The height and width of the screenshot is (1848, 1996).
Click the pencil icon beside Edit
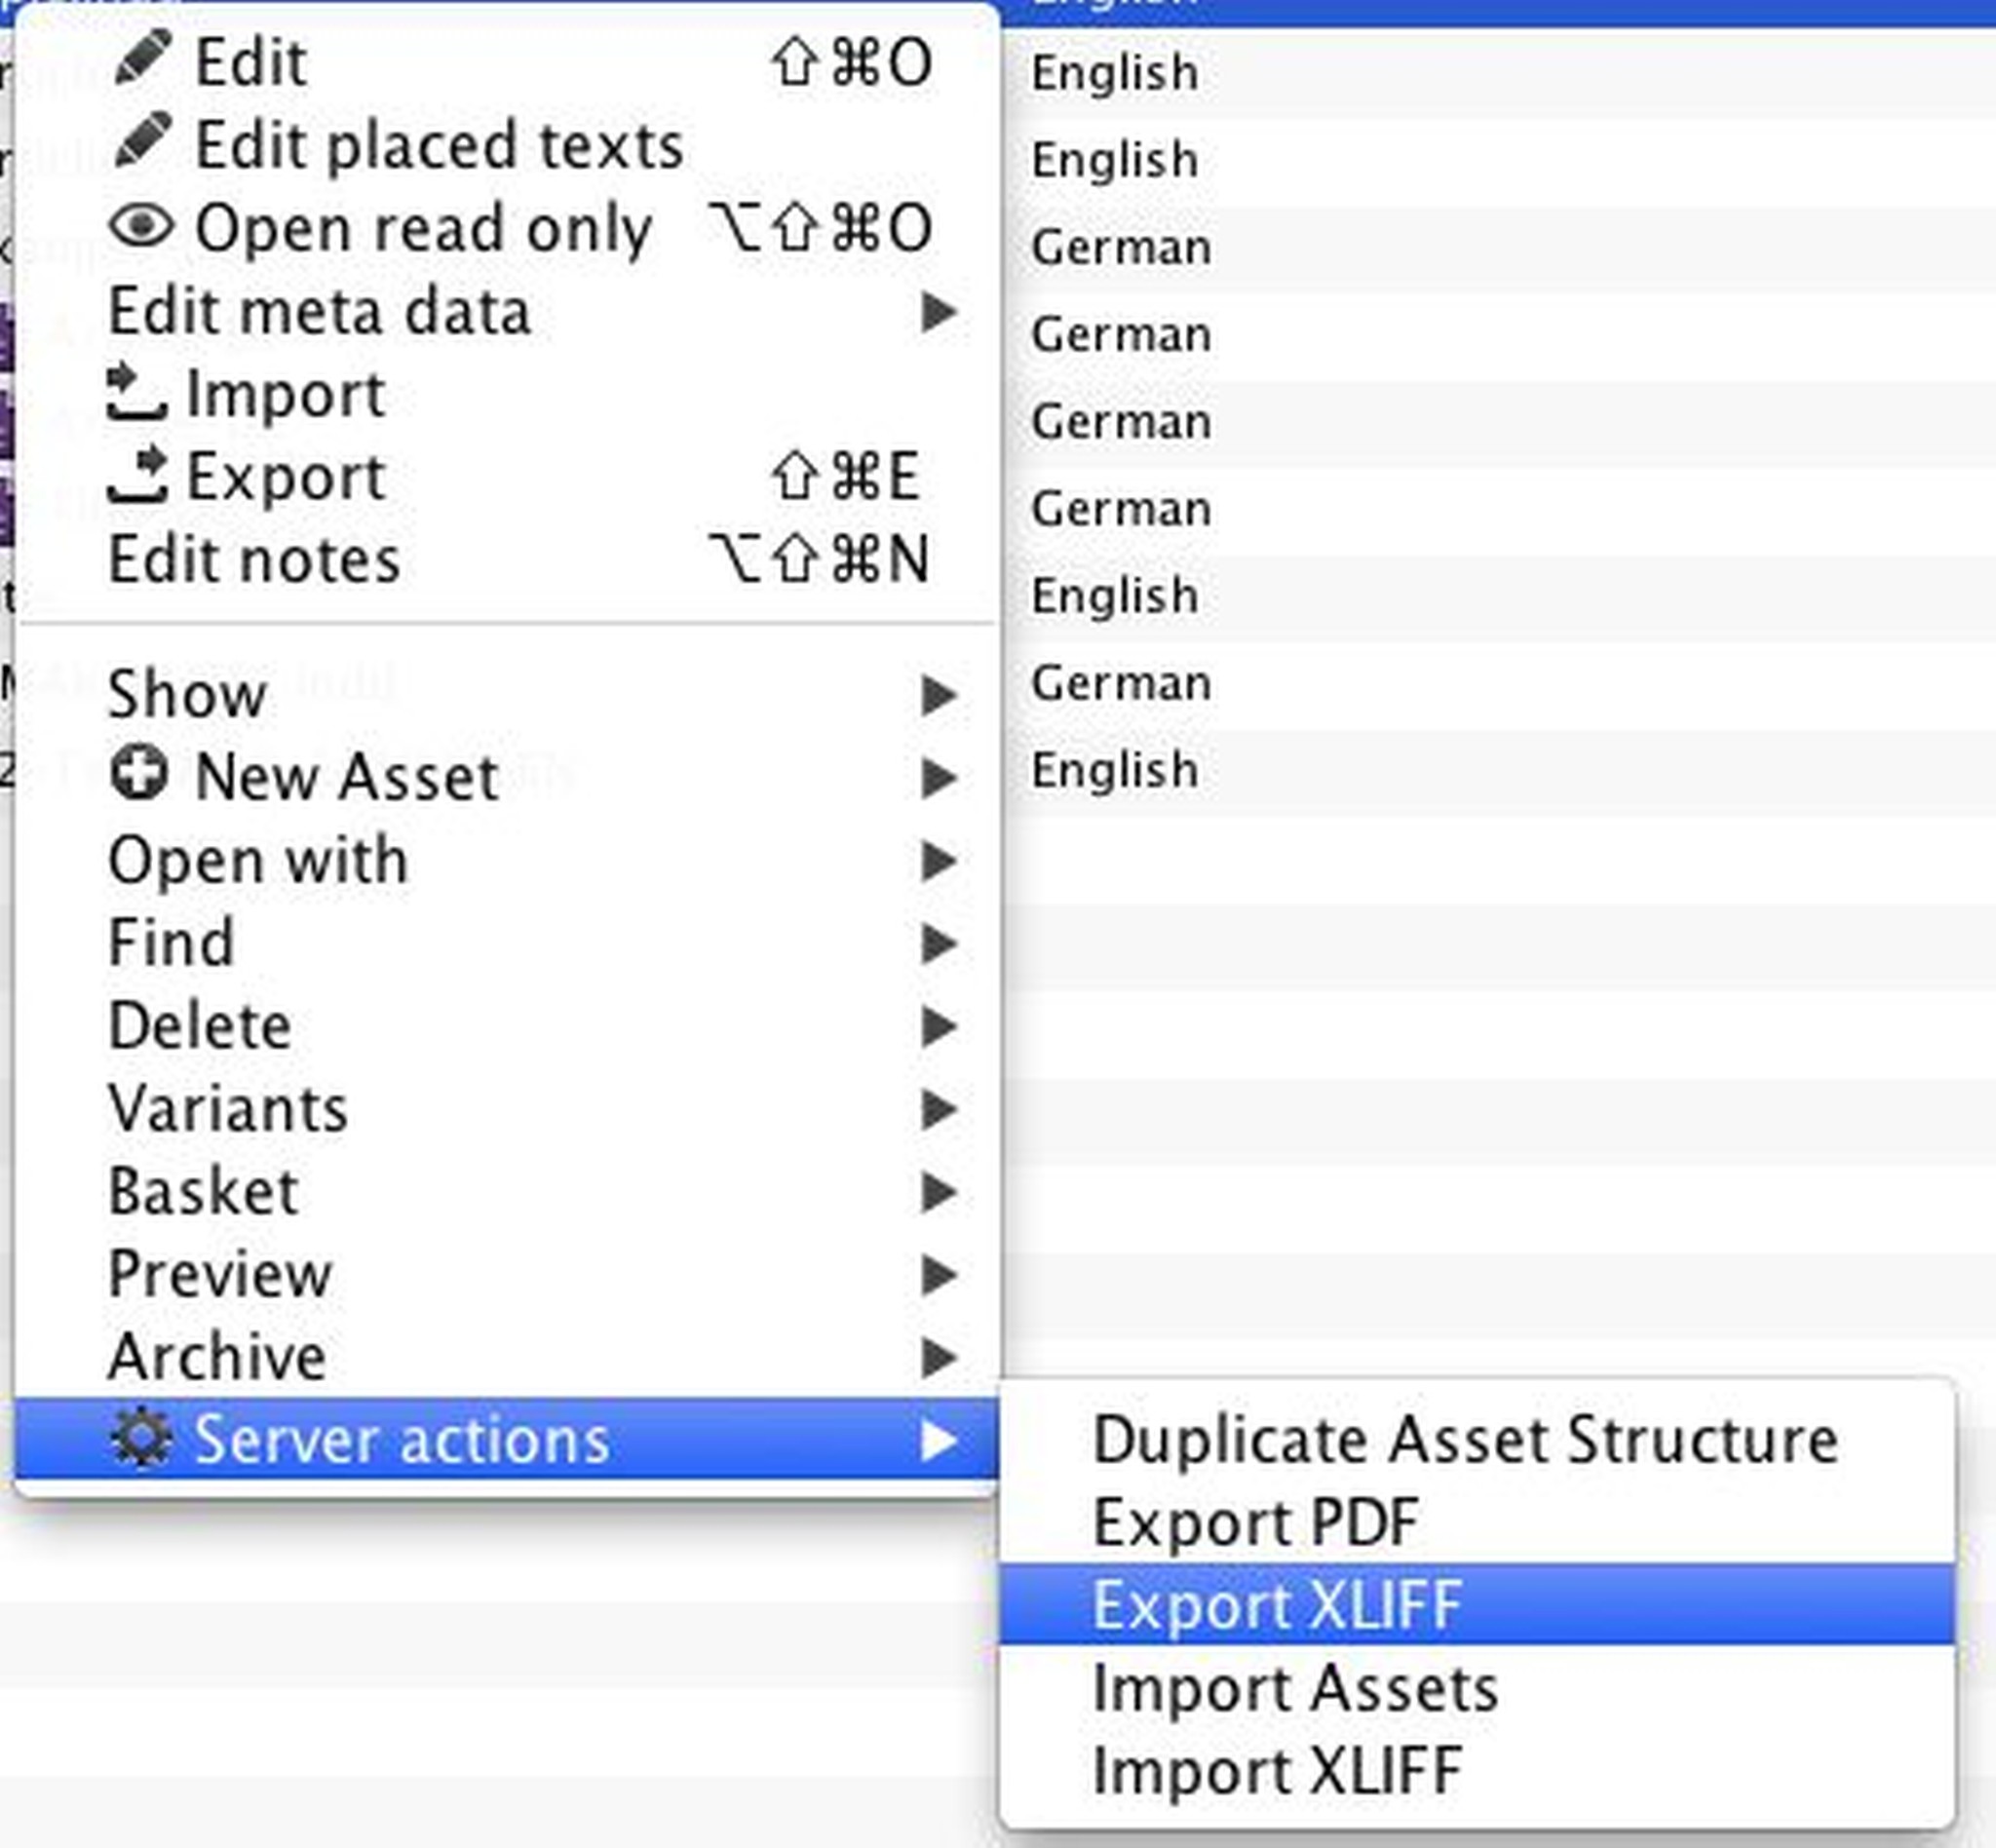point(142,58)
